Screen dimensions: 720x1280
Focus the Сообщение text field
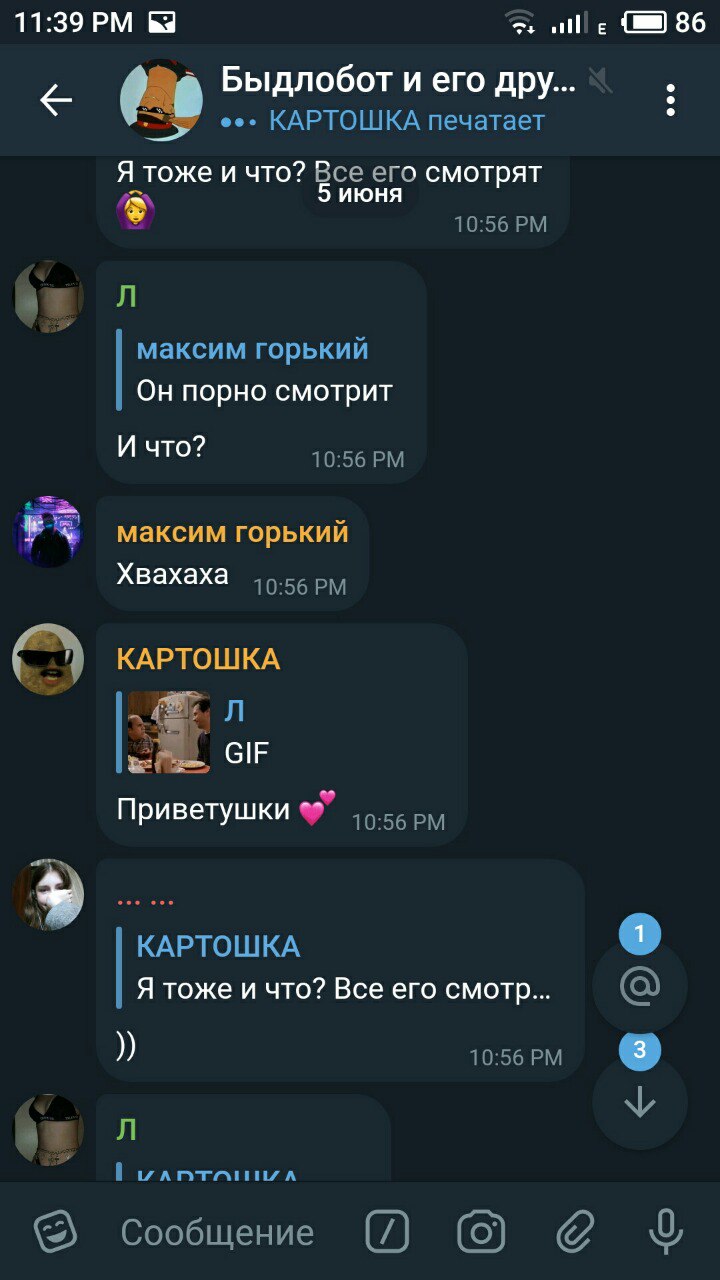pyautogui.click(x=217, y=1232)
